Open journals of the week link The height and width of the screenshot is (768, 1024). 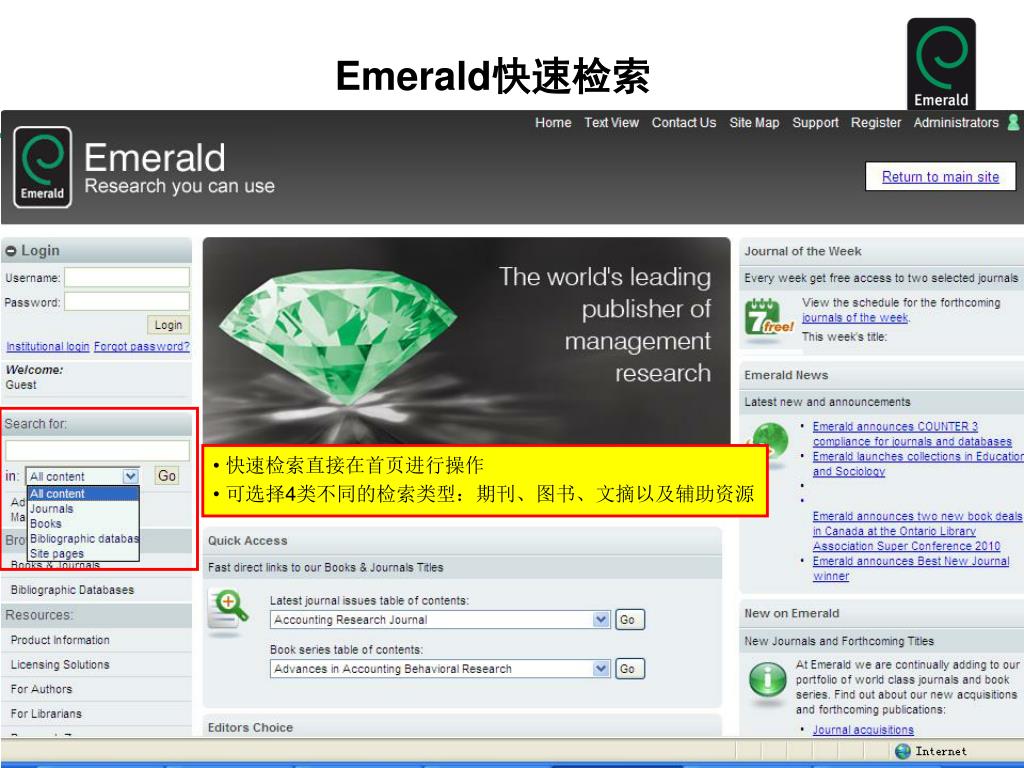click(855, 318)
